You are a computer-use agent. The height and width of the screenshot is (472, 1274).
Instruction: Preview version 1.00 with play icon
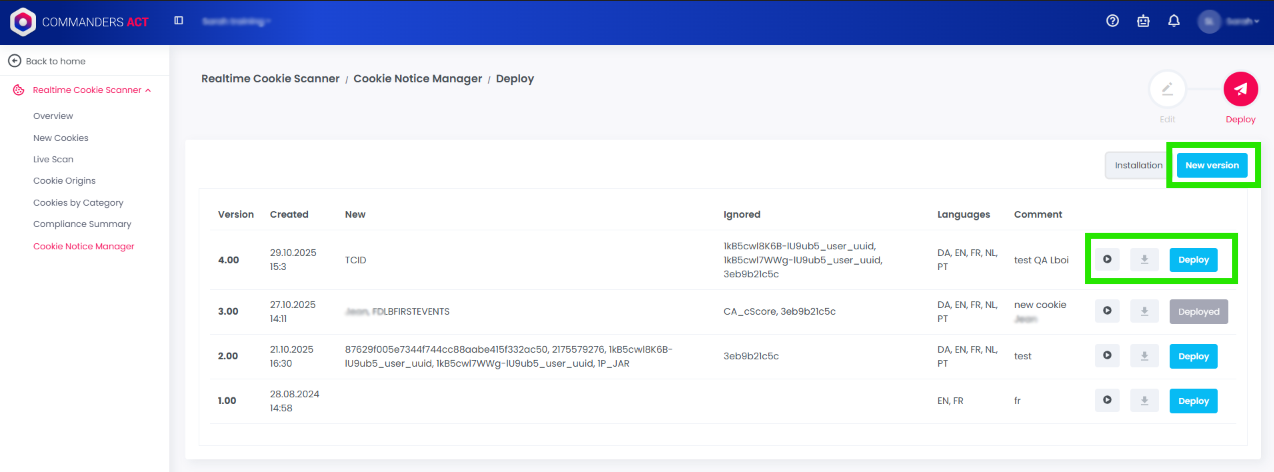[1107, 401]
